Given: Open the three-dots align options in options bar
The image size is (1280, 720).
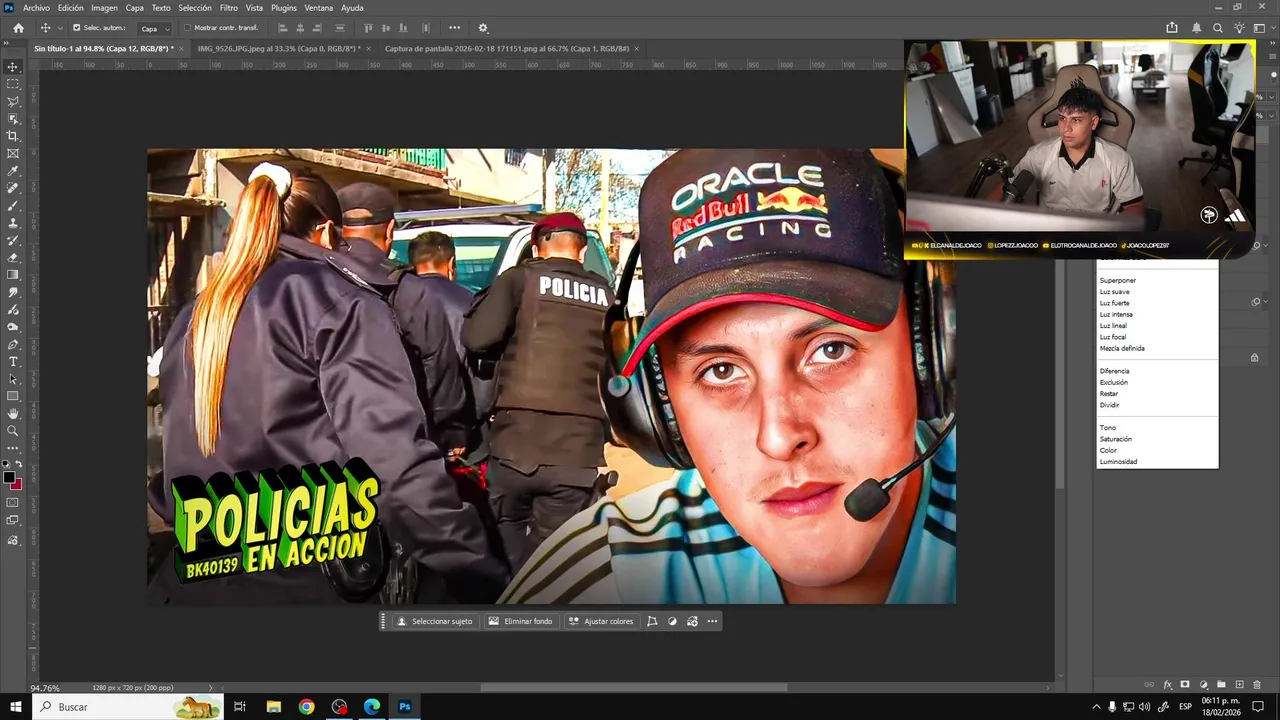Looking at the screenshot, I should 455,28.
